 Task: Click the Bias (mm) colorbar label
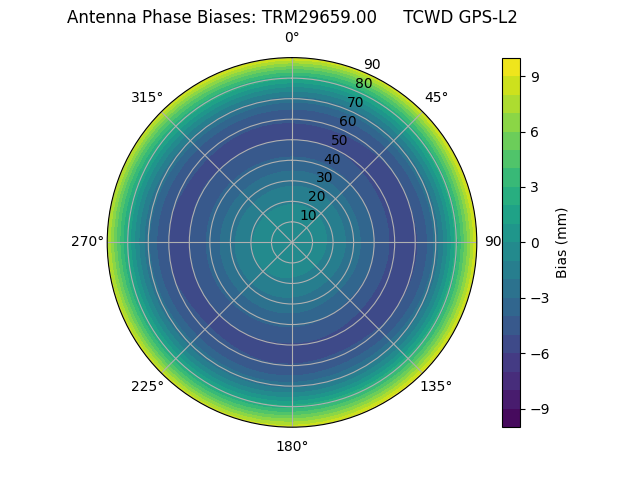tap(562, 242)
